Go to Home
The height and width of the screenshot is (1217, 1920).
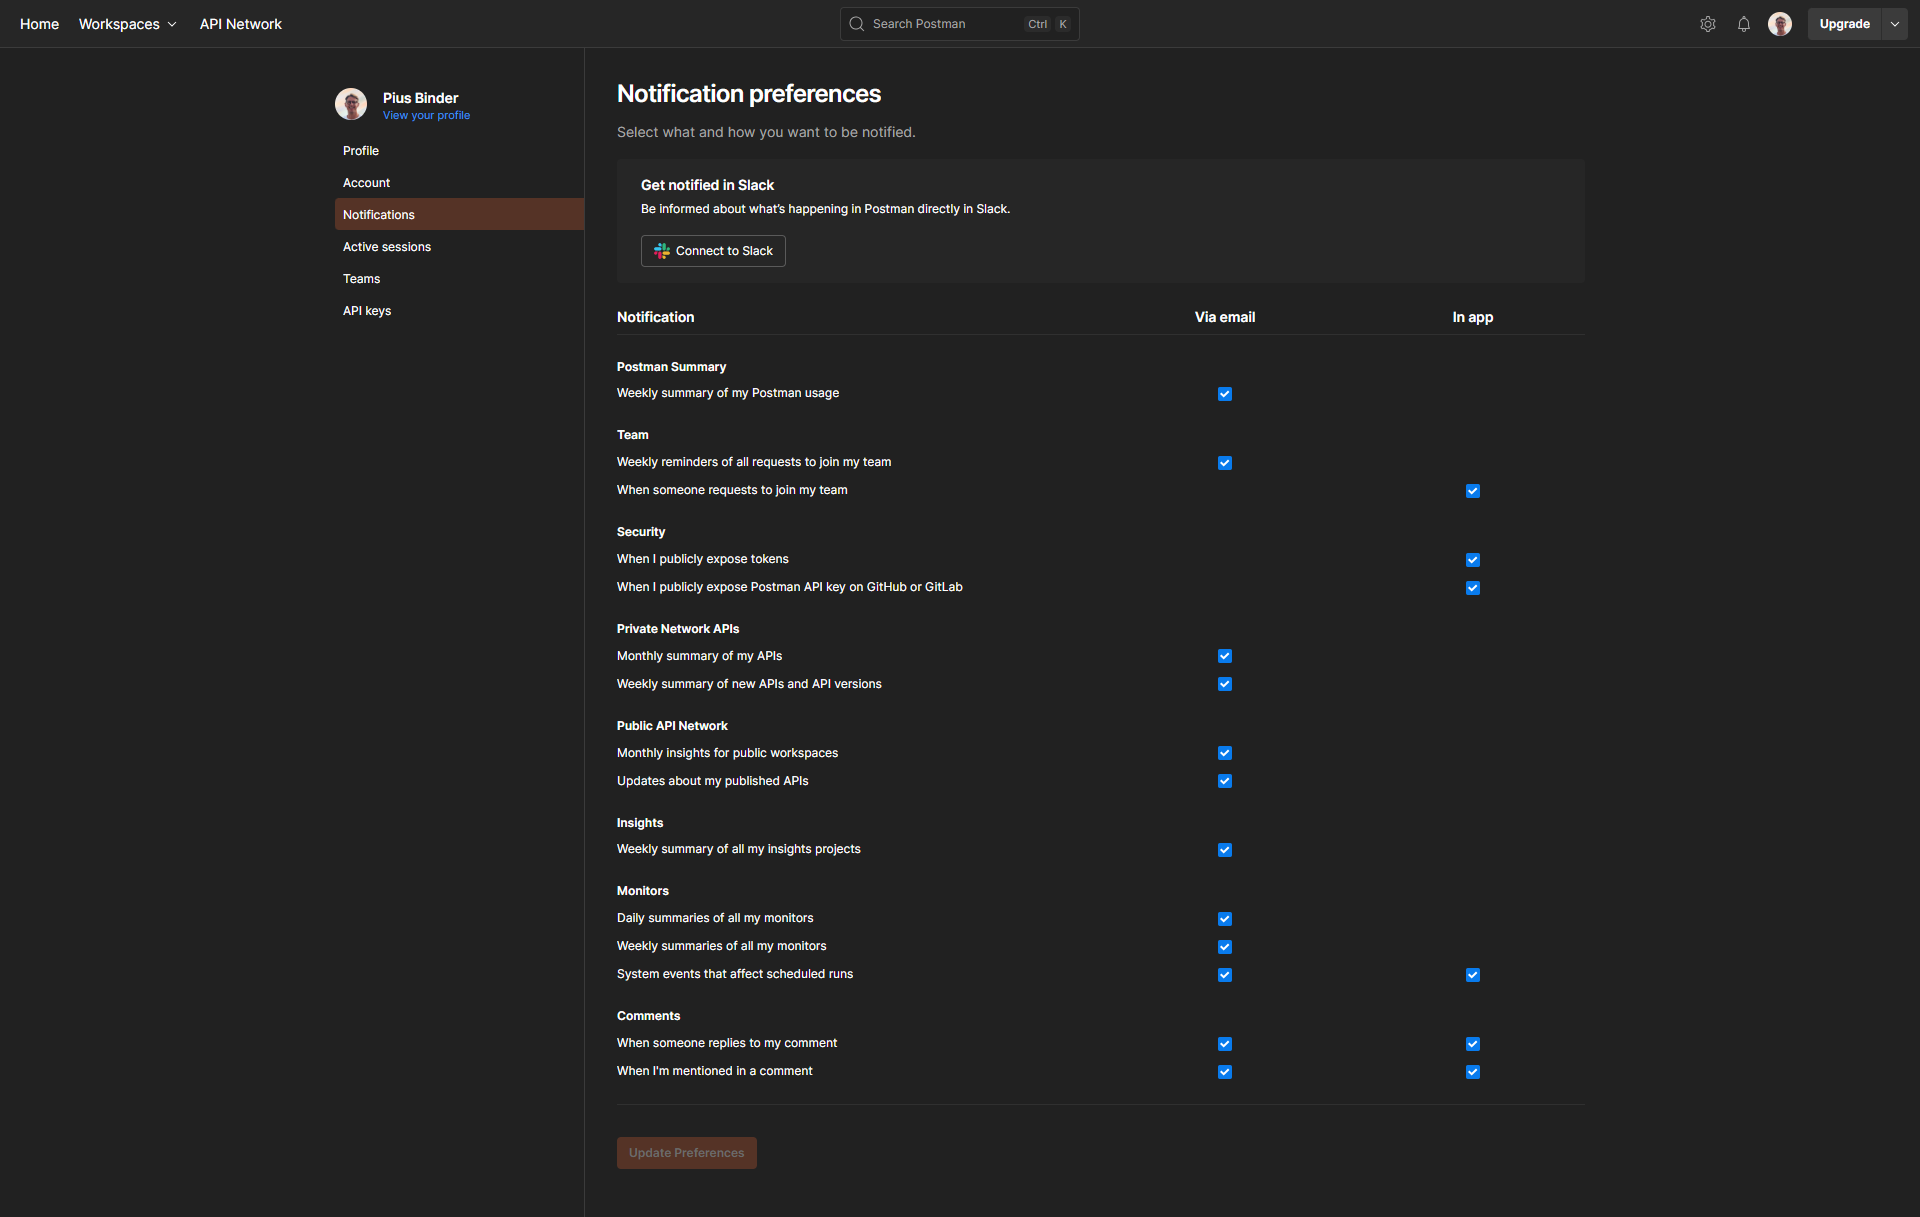pos(39,24)
